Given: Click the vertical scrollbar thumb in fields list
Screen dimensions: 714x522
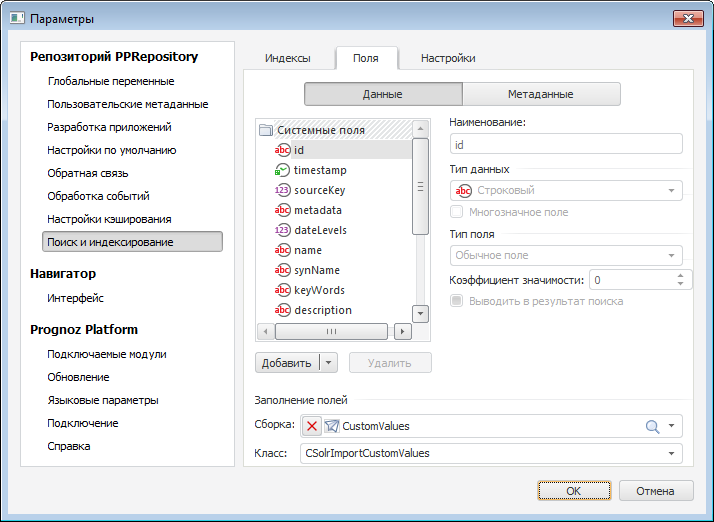Looking at the screenshot, I should coord(420,186).
